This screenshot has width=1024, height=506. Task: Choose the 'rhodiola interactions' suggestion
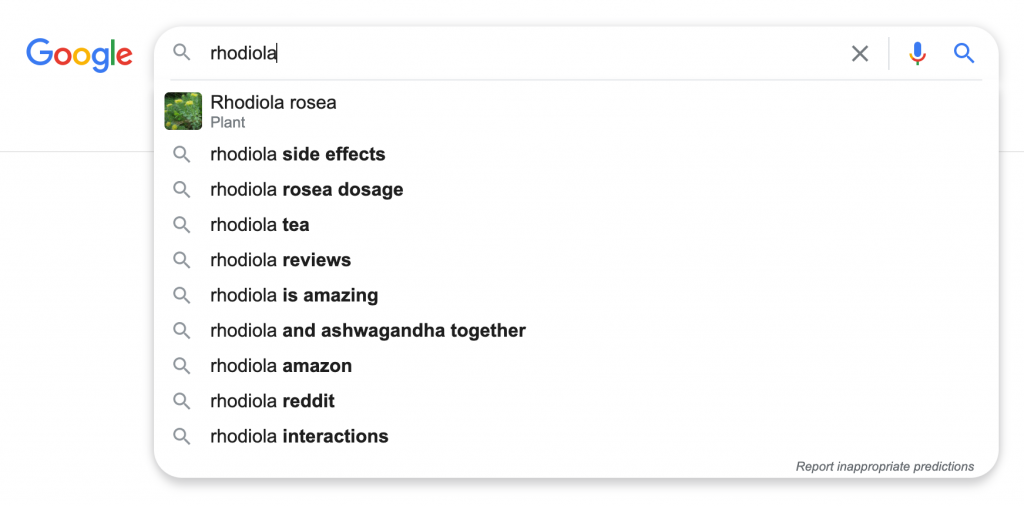tap(576, 436)
